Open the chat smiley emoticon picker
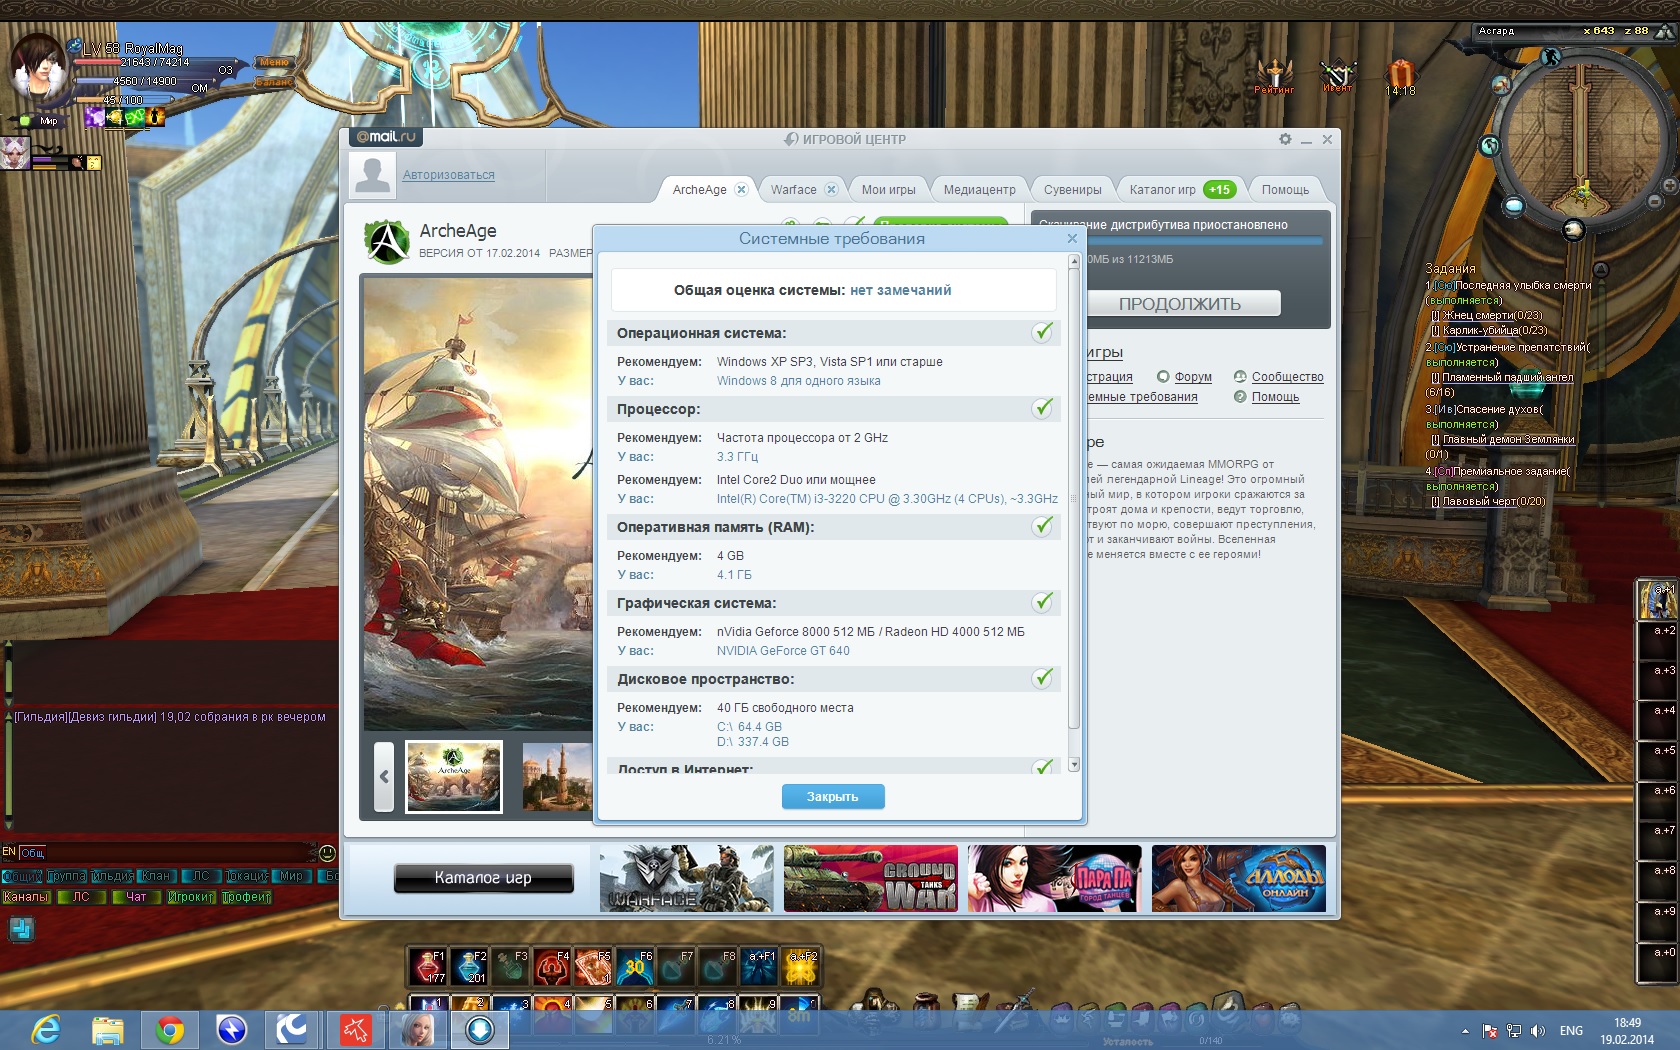The image size is (1680, 1050). tap(327, 853)
